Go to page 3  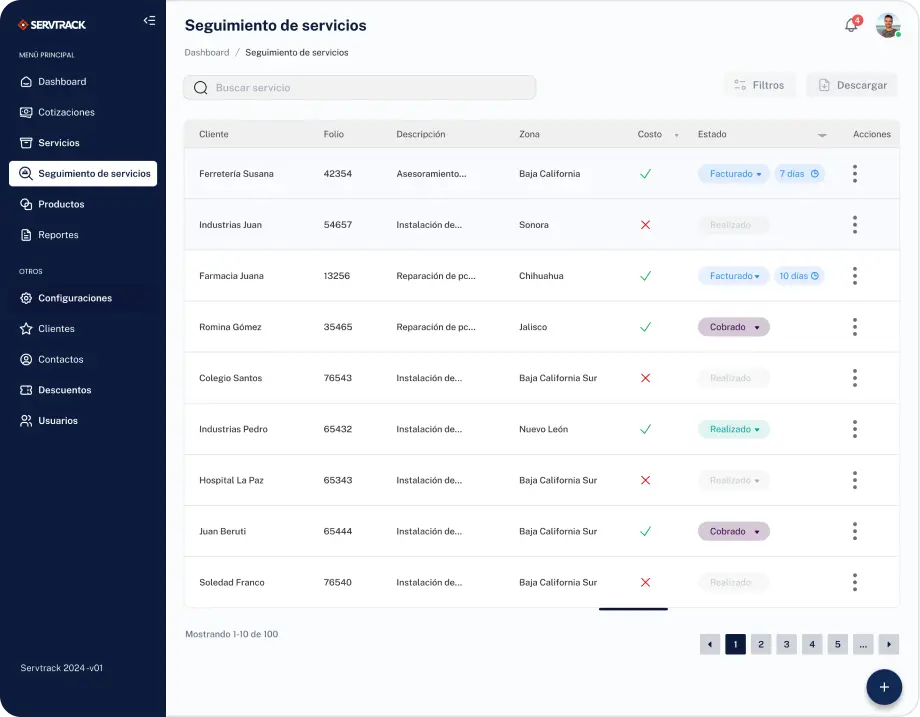(x=786, y=644)
